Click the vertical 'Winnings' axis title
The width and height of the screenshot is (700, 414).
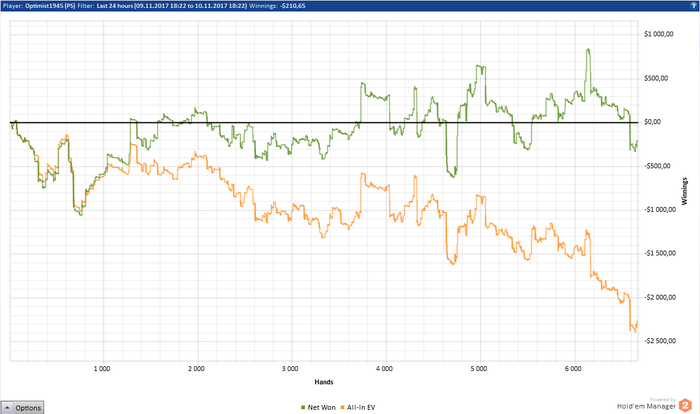coord(684,191)
